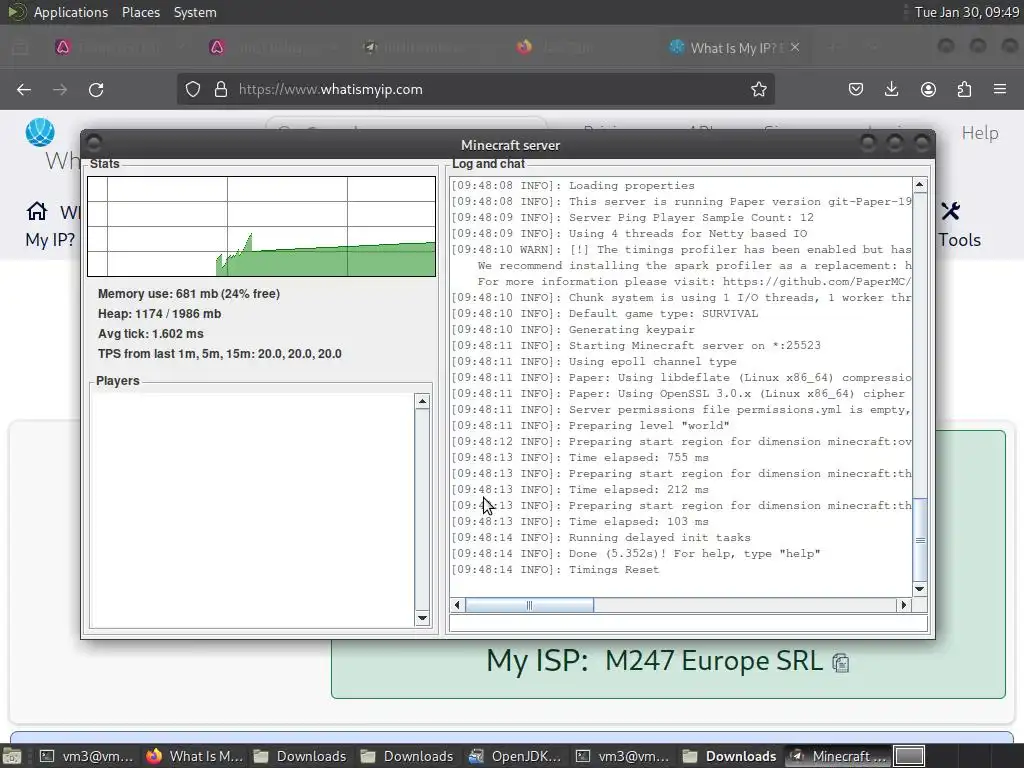
Task: Click the Running delayed init tasks line
Action: 601,537
